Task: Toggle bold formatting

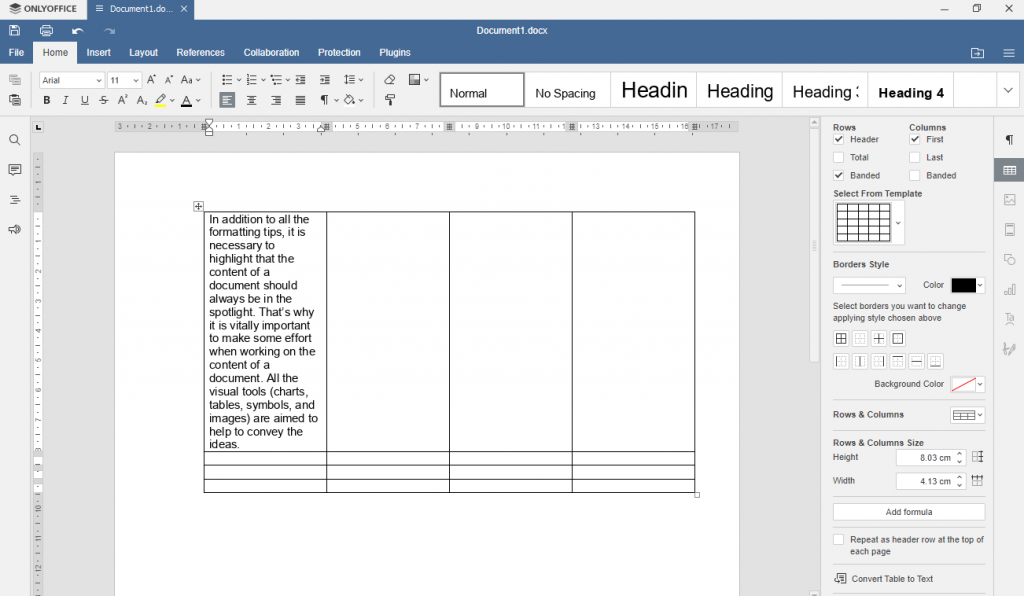Action: coord(46,101)
